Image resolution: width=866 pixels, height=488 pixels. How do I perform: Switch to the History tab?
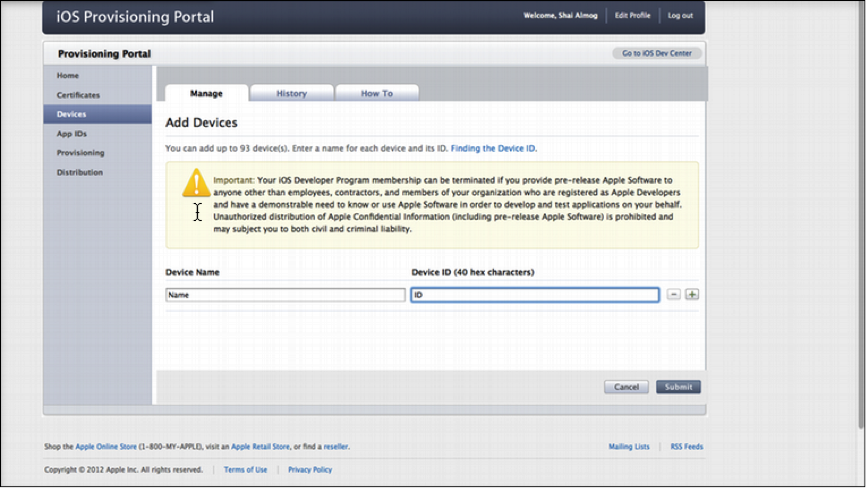click(292, 93)
